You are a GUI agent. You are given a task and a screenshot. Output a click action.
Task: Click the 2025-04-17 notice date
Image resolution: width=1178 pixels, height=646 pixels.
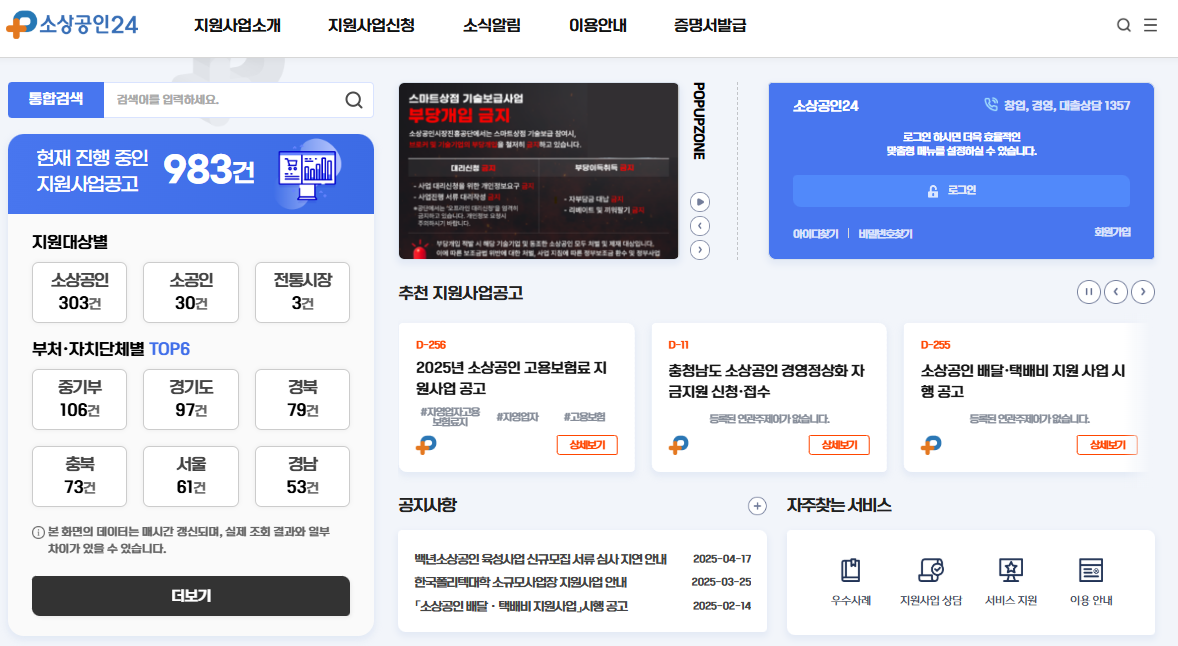pyautogui.click(x=722, y=559)
